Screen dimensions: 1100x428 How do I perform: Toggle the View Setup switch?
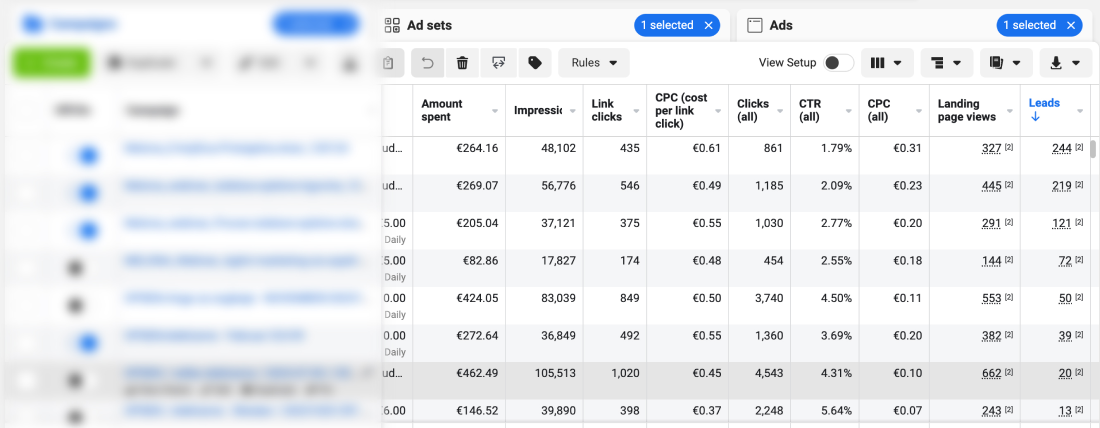click(838, 63)
